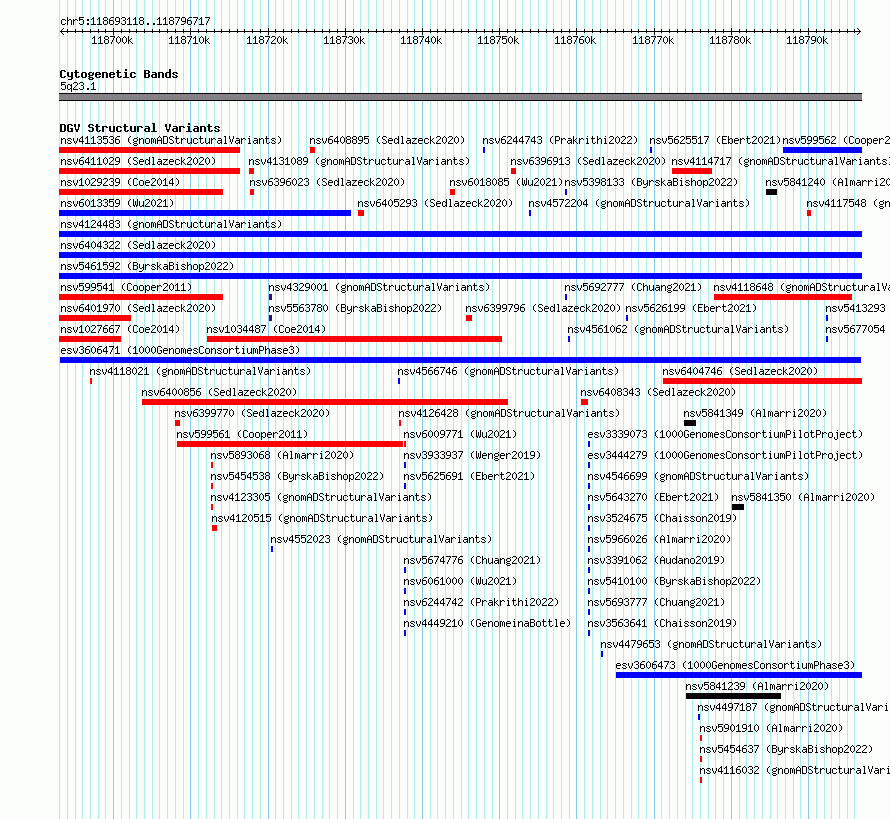Click the blue bar under nsv6404322
Viewport: 890px width, 819px height.
pyautogui.click(x=460, y=255)
